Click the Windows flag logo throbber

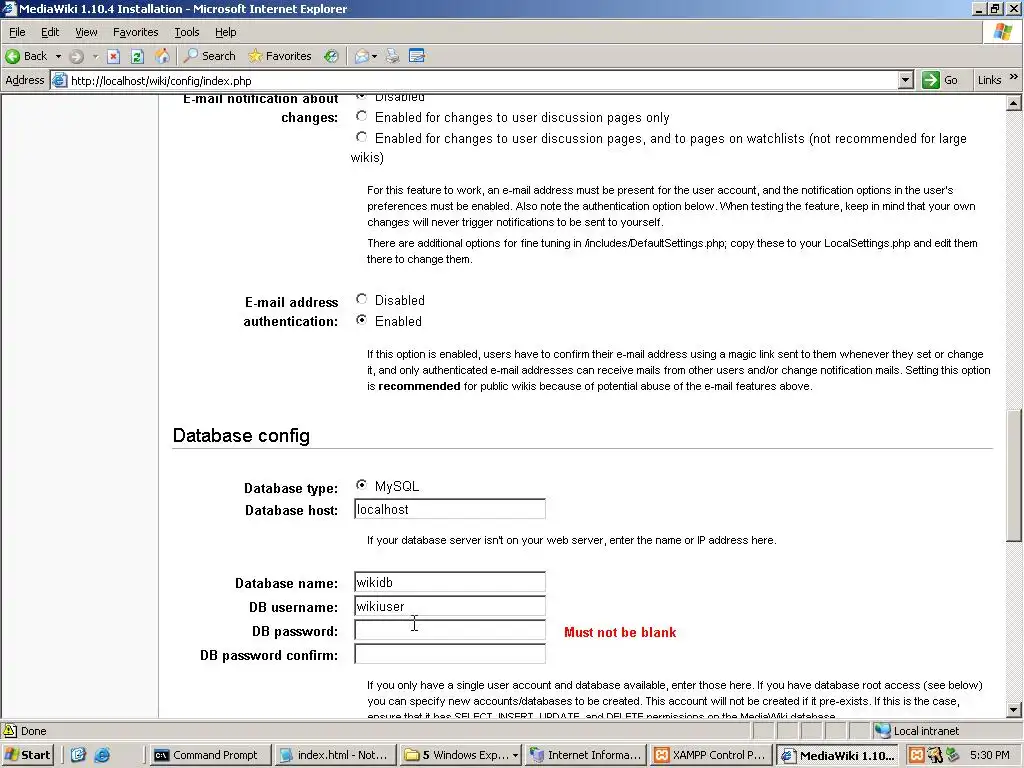[x=1003, y=31]
